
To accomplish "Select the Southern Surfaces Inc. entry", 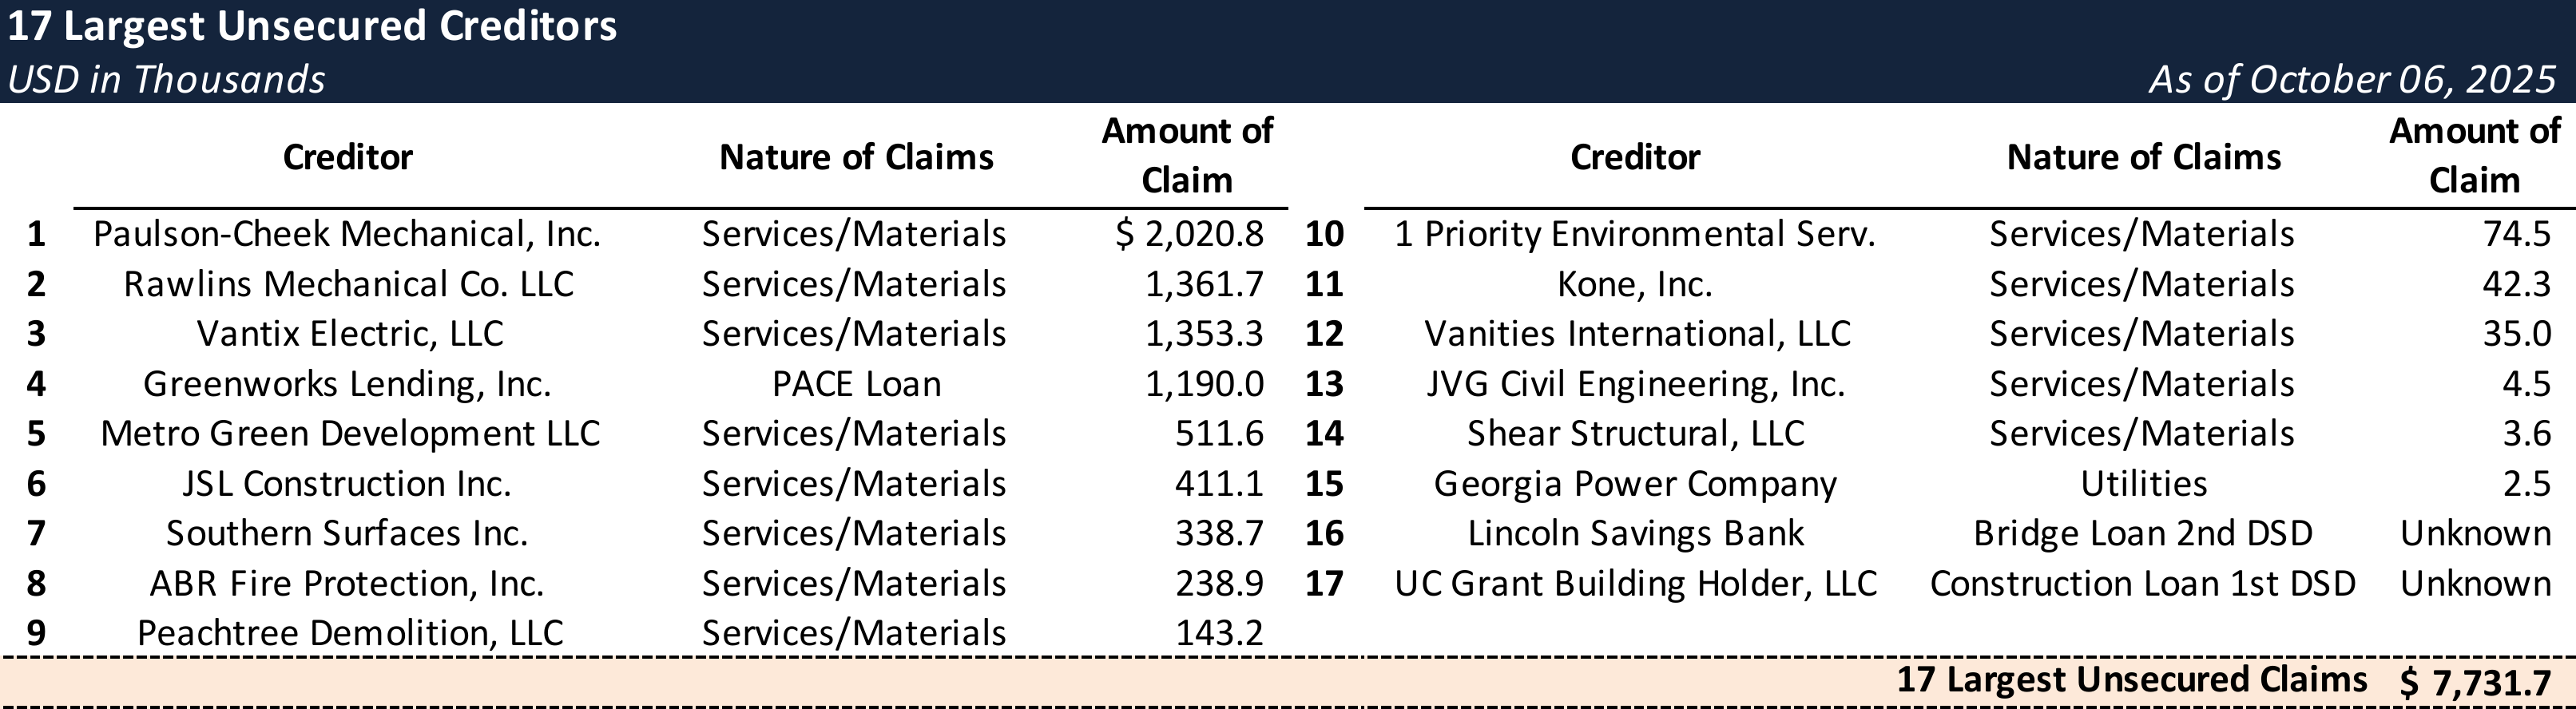I will tap(346, 534).
